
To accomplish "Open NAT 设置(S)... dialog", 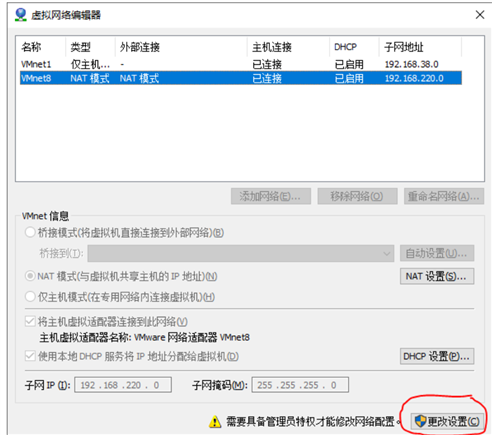I will tap(437, 276).
